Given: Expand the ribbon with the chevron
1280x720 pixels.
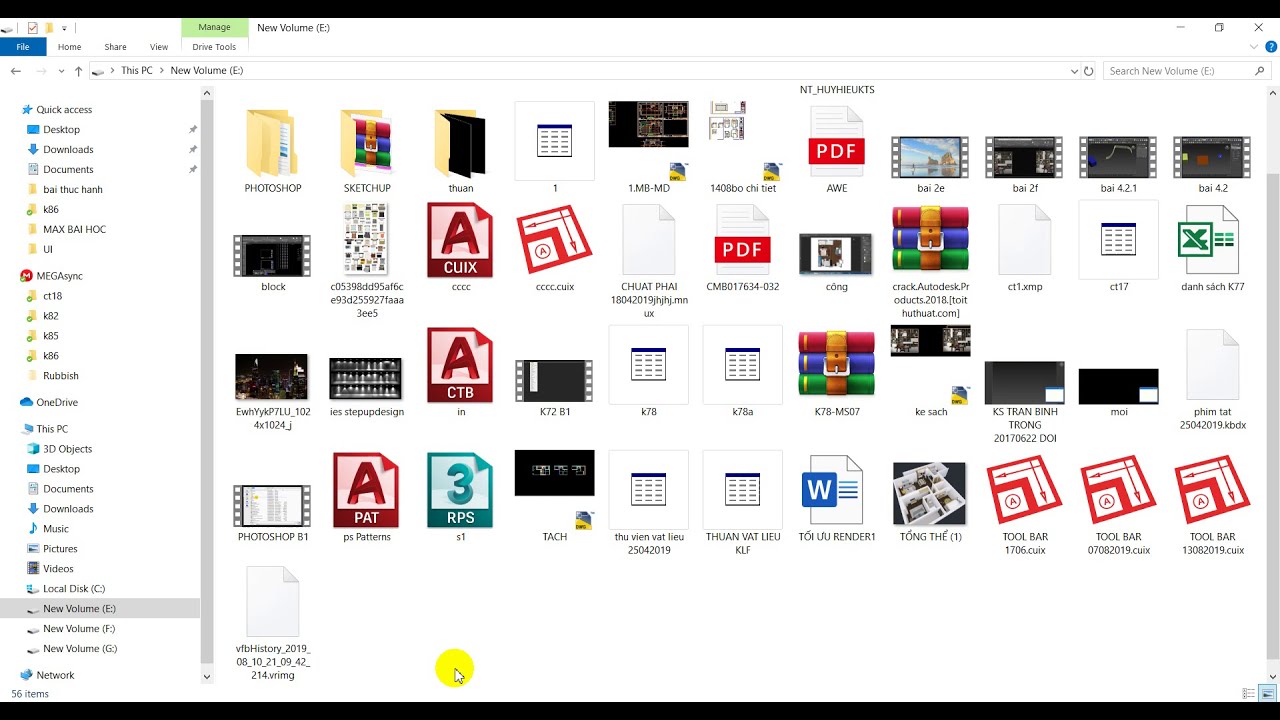Looking at the screenshot, I should click(x=1255, y=47).
